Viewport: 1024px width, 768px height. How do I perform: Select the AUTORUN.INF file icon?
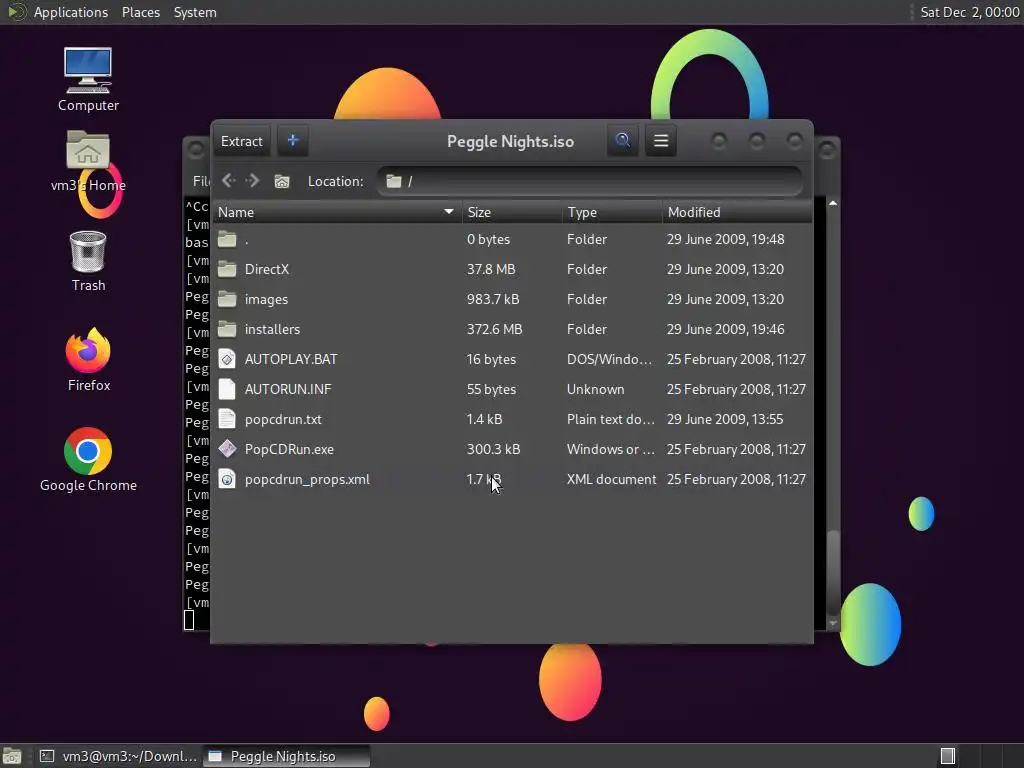(x=227, y=389)
